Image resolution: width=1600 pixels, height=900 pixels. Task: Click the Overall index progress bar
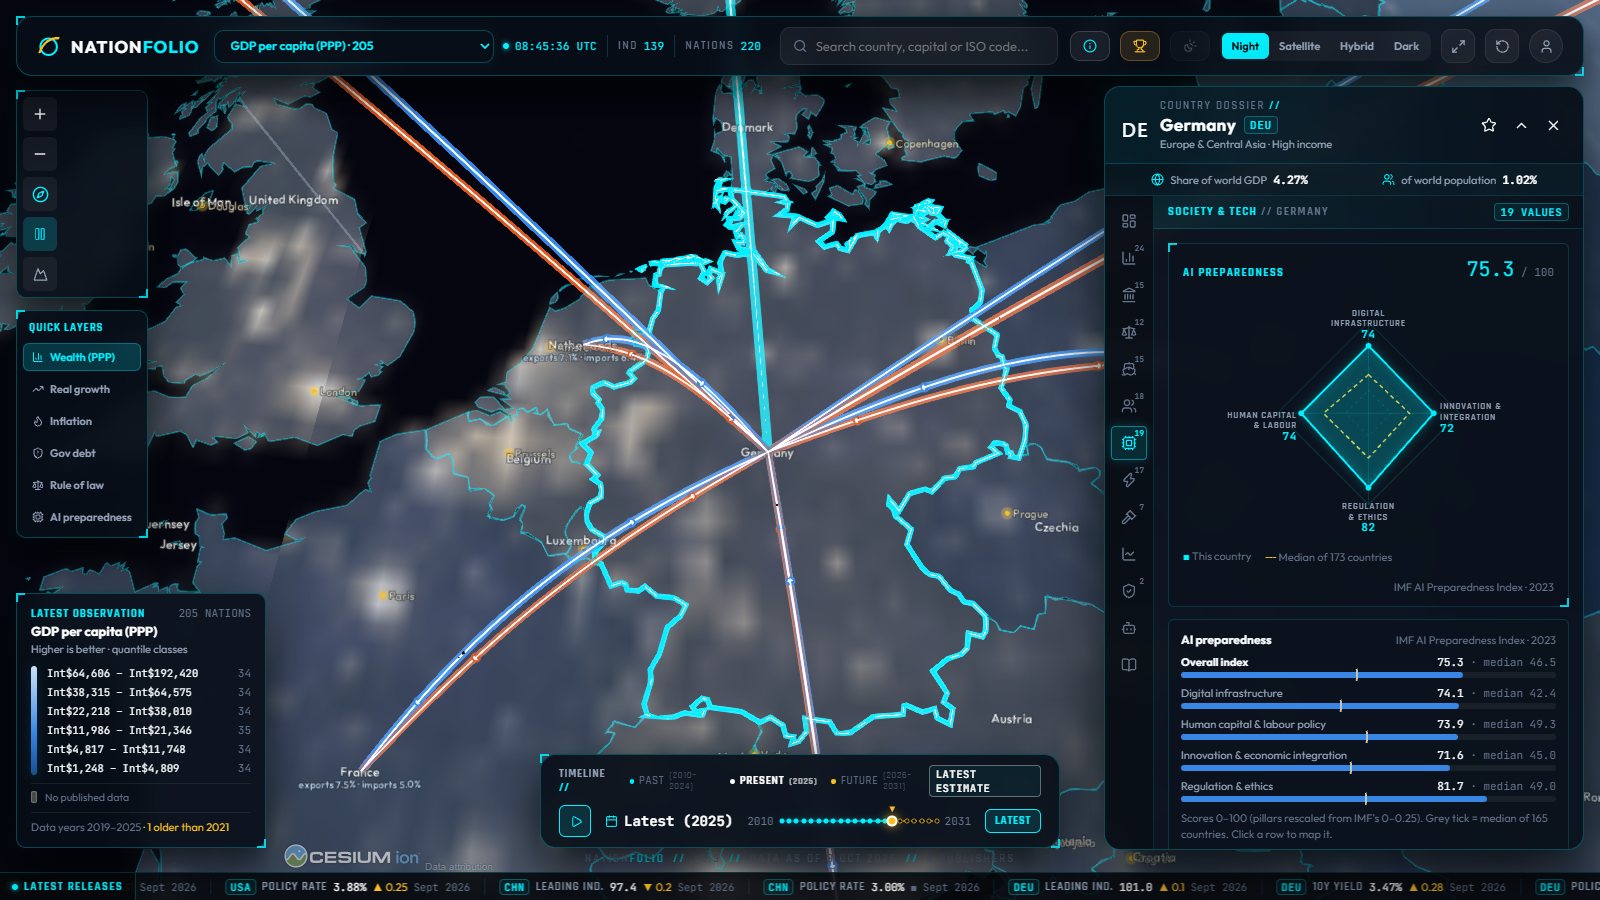1368,675
